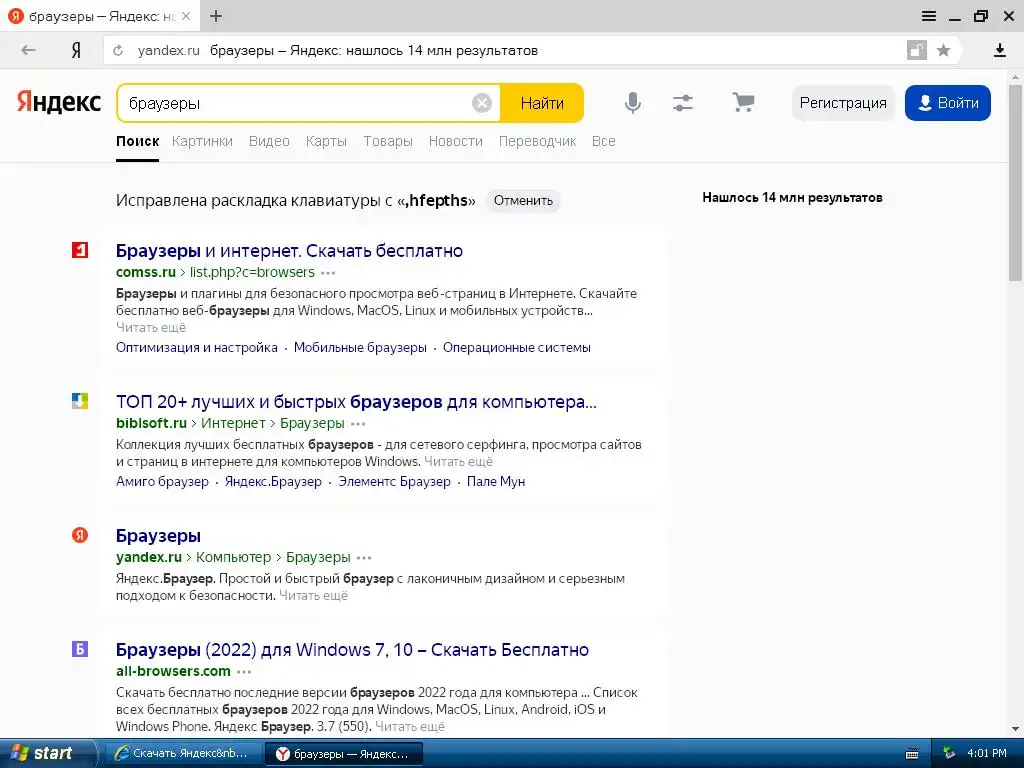Start voice search with the microphone icon

[632, 103]
